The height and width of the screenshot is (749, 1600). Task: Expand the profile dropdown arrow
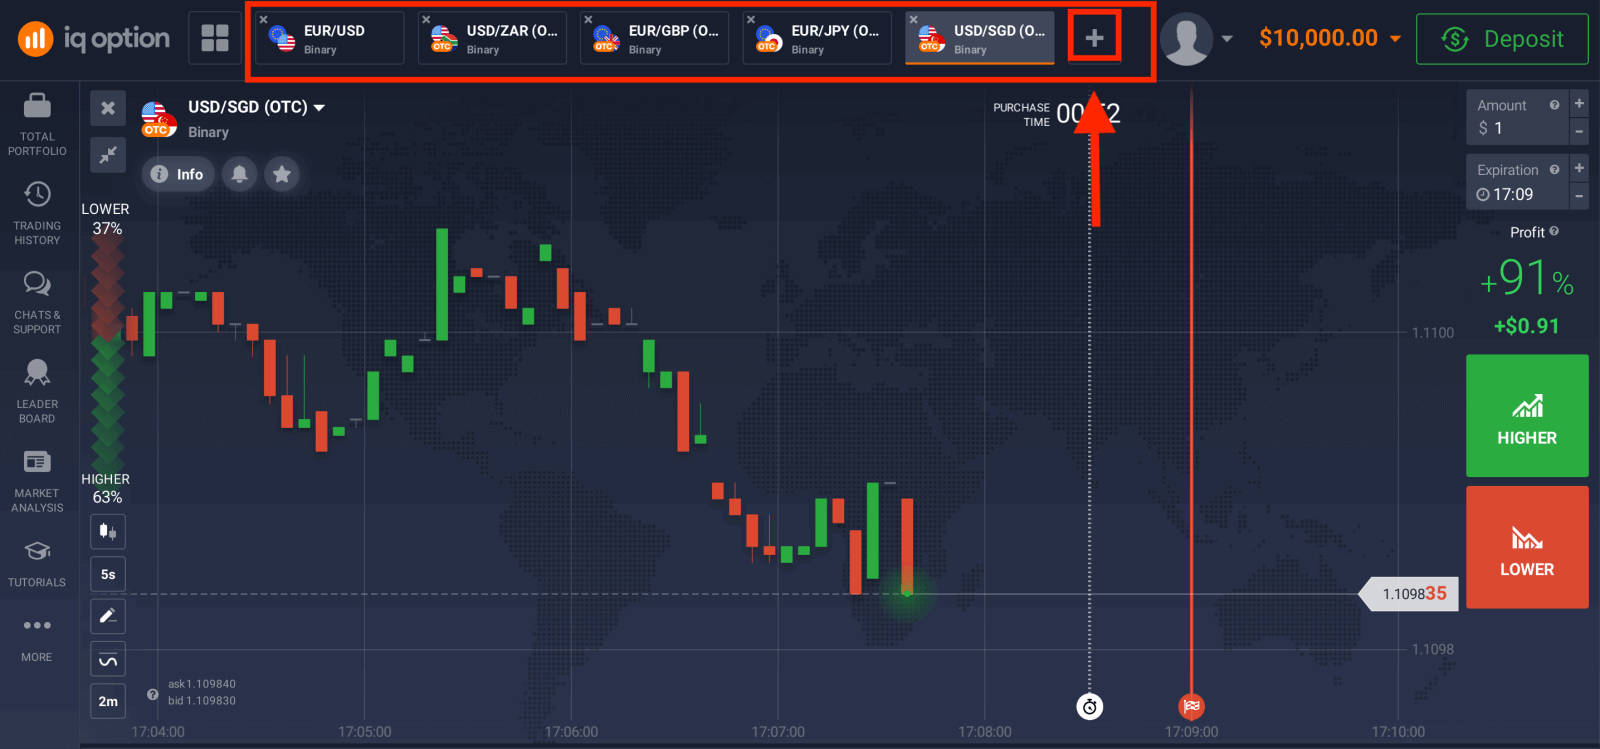(x=1227, y=39)
